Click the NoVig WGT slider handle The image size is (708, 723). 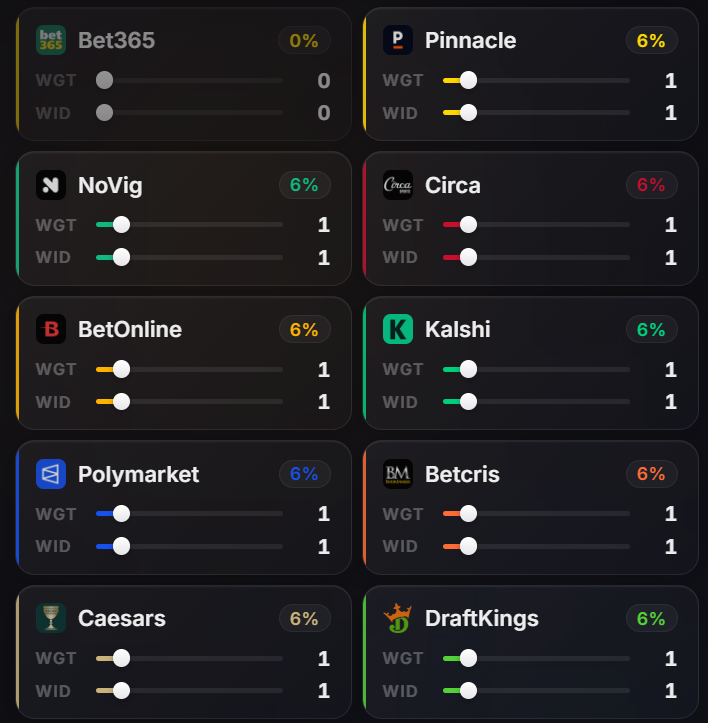pos(121,225)
